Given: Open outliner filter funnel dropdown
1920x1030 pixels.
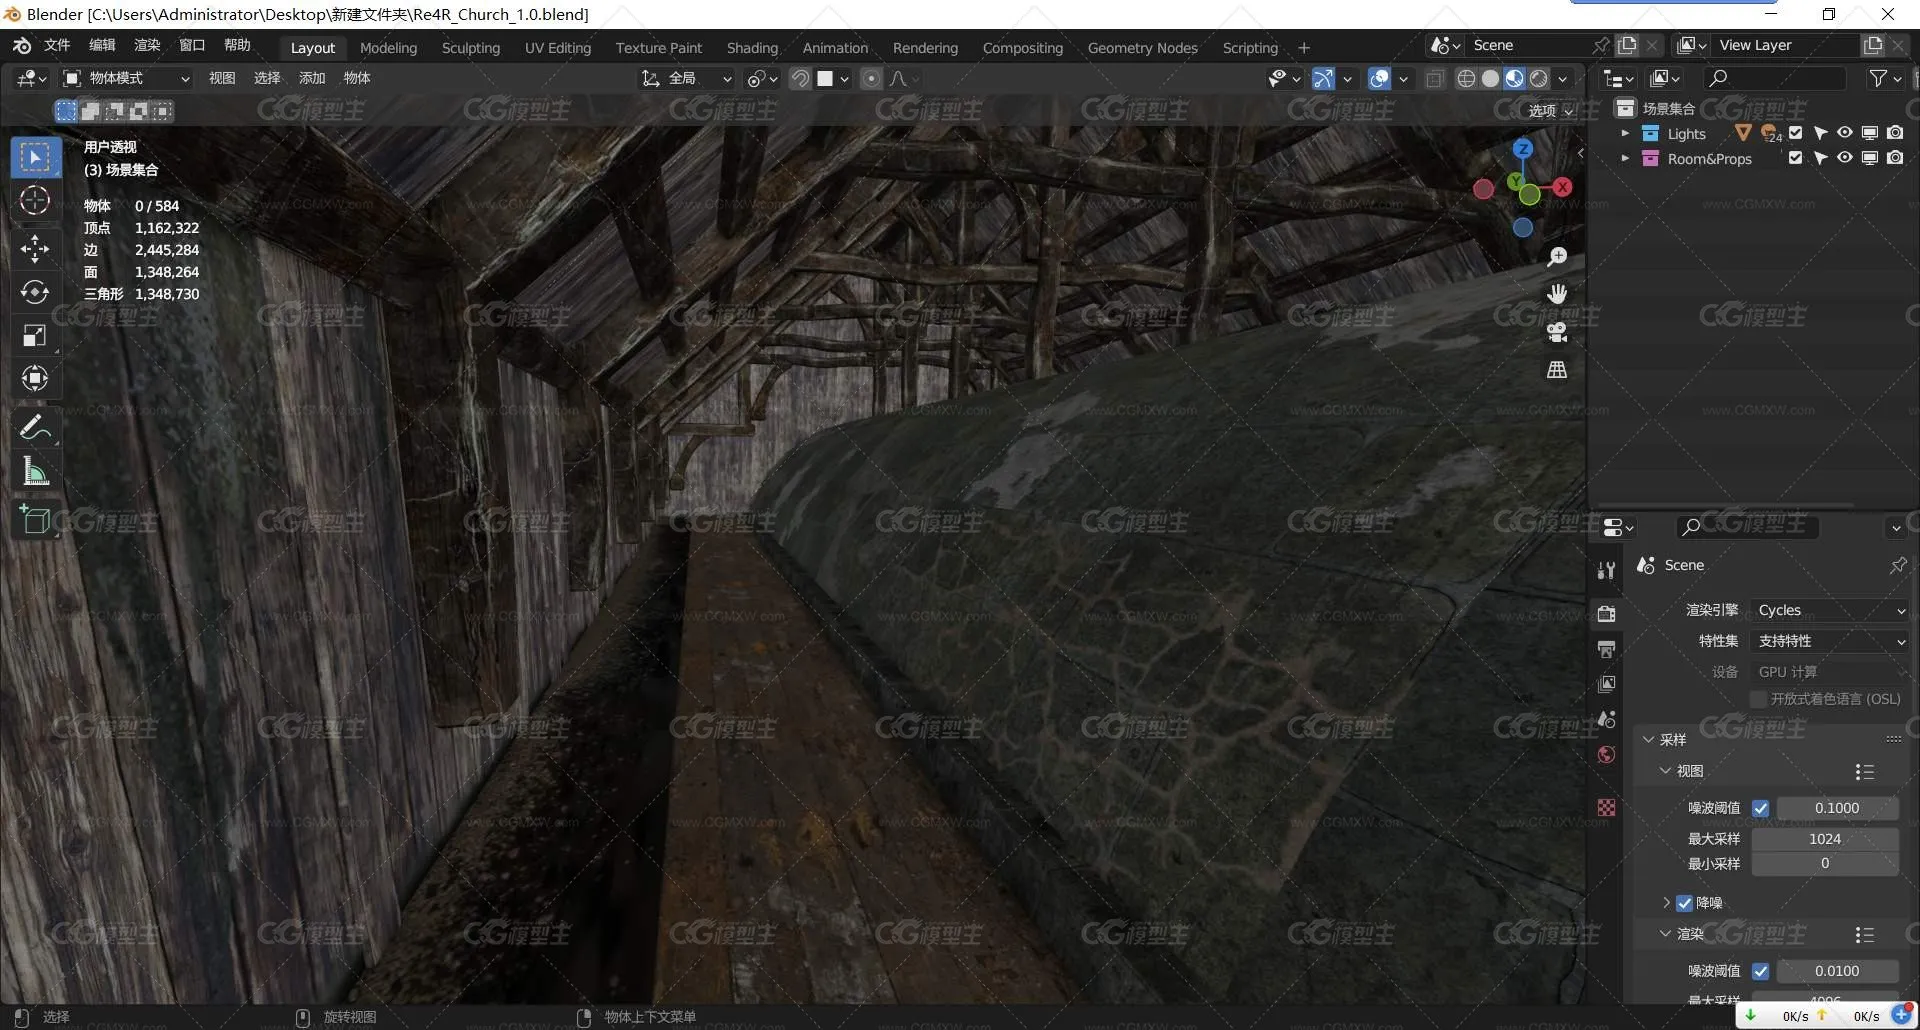Looking at the screenshot, I should tap(1884, 78).
